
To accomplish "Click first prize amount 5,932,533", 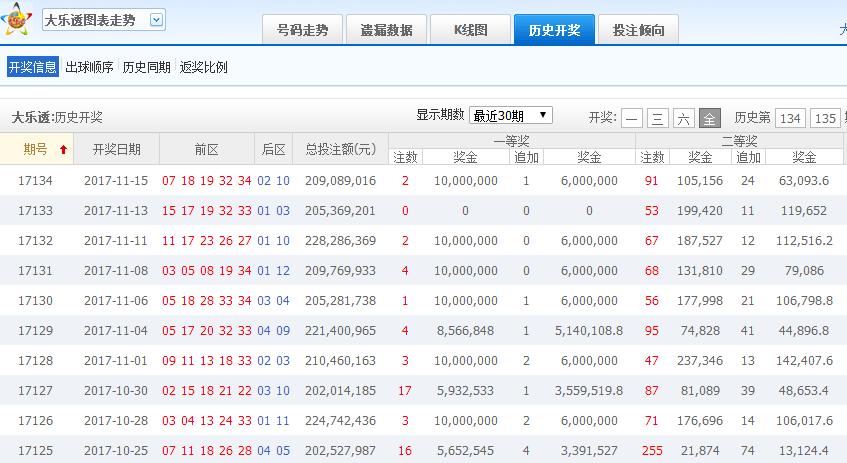I will point(466,391).
